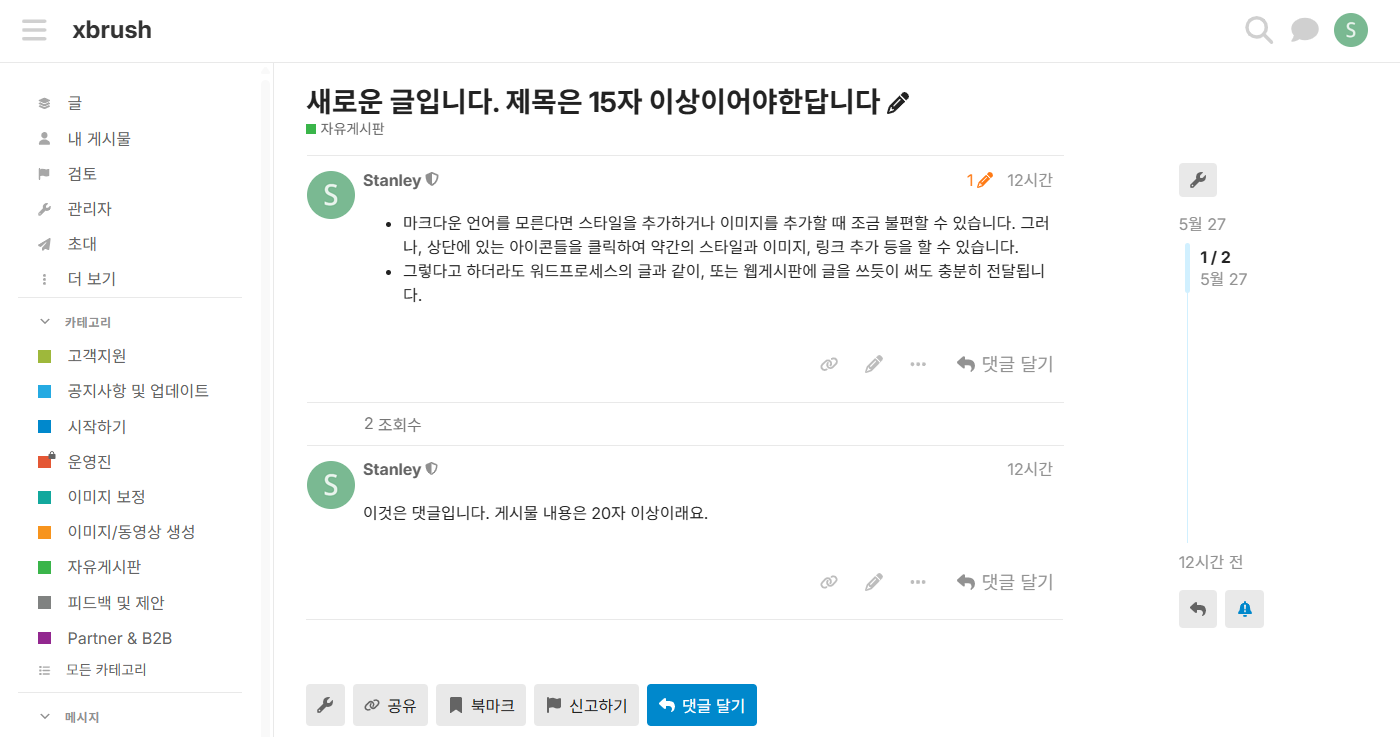Open the chat bubble icon in header
This screenshot has height=737, width=1400.
[x=1304, y=30]
